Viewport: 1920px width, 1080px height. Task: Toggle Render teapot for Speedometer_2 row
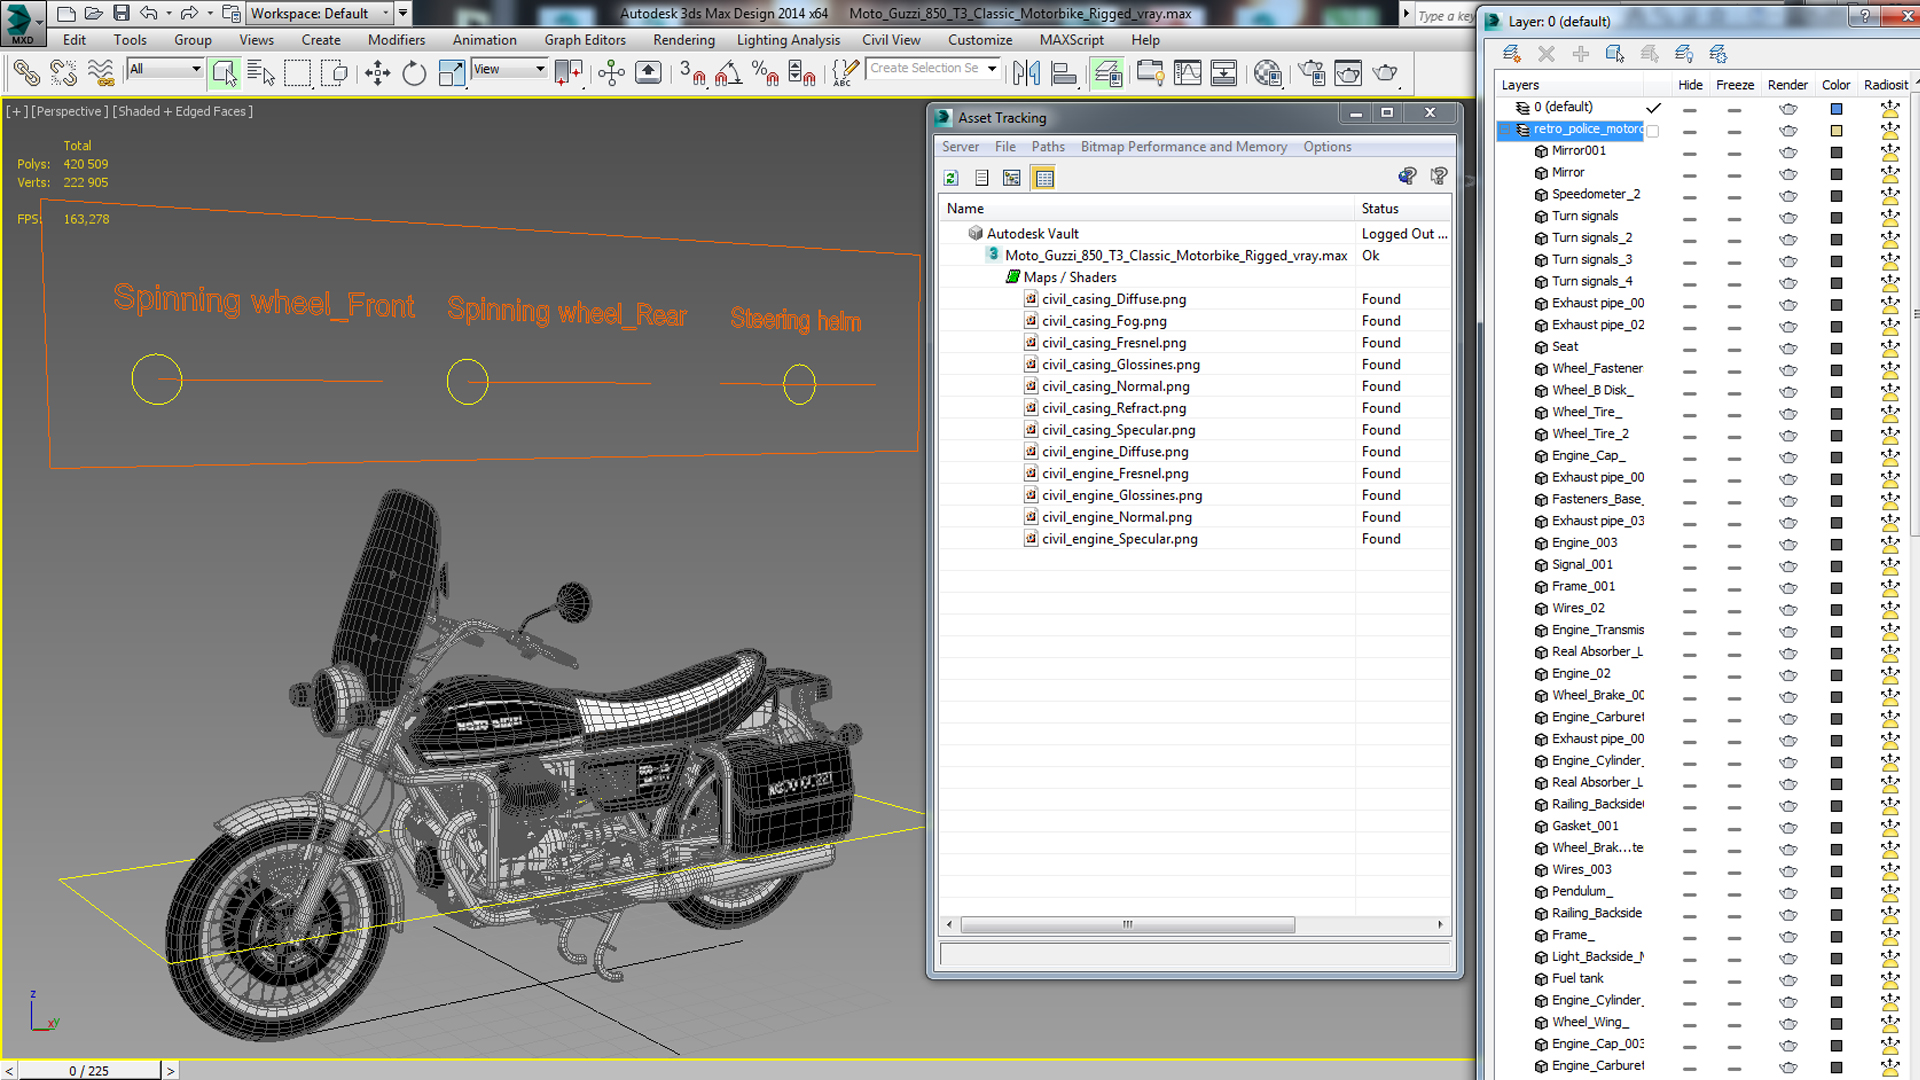1788,196
